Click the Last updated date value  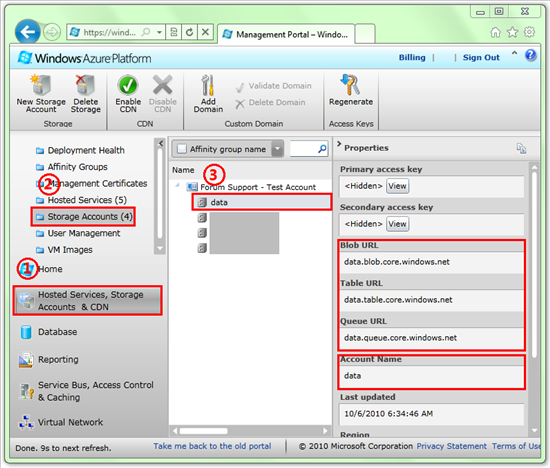pyautogui.click(x=388, y=414)
